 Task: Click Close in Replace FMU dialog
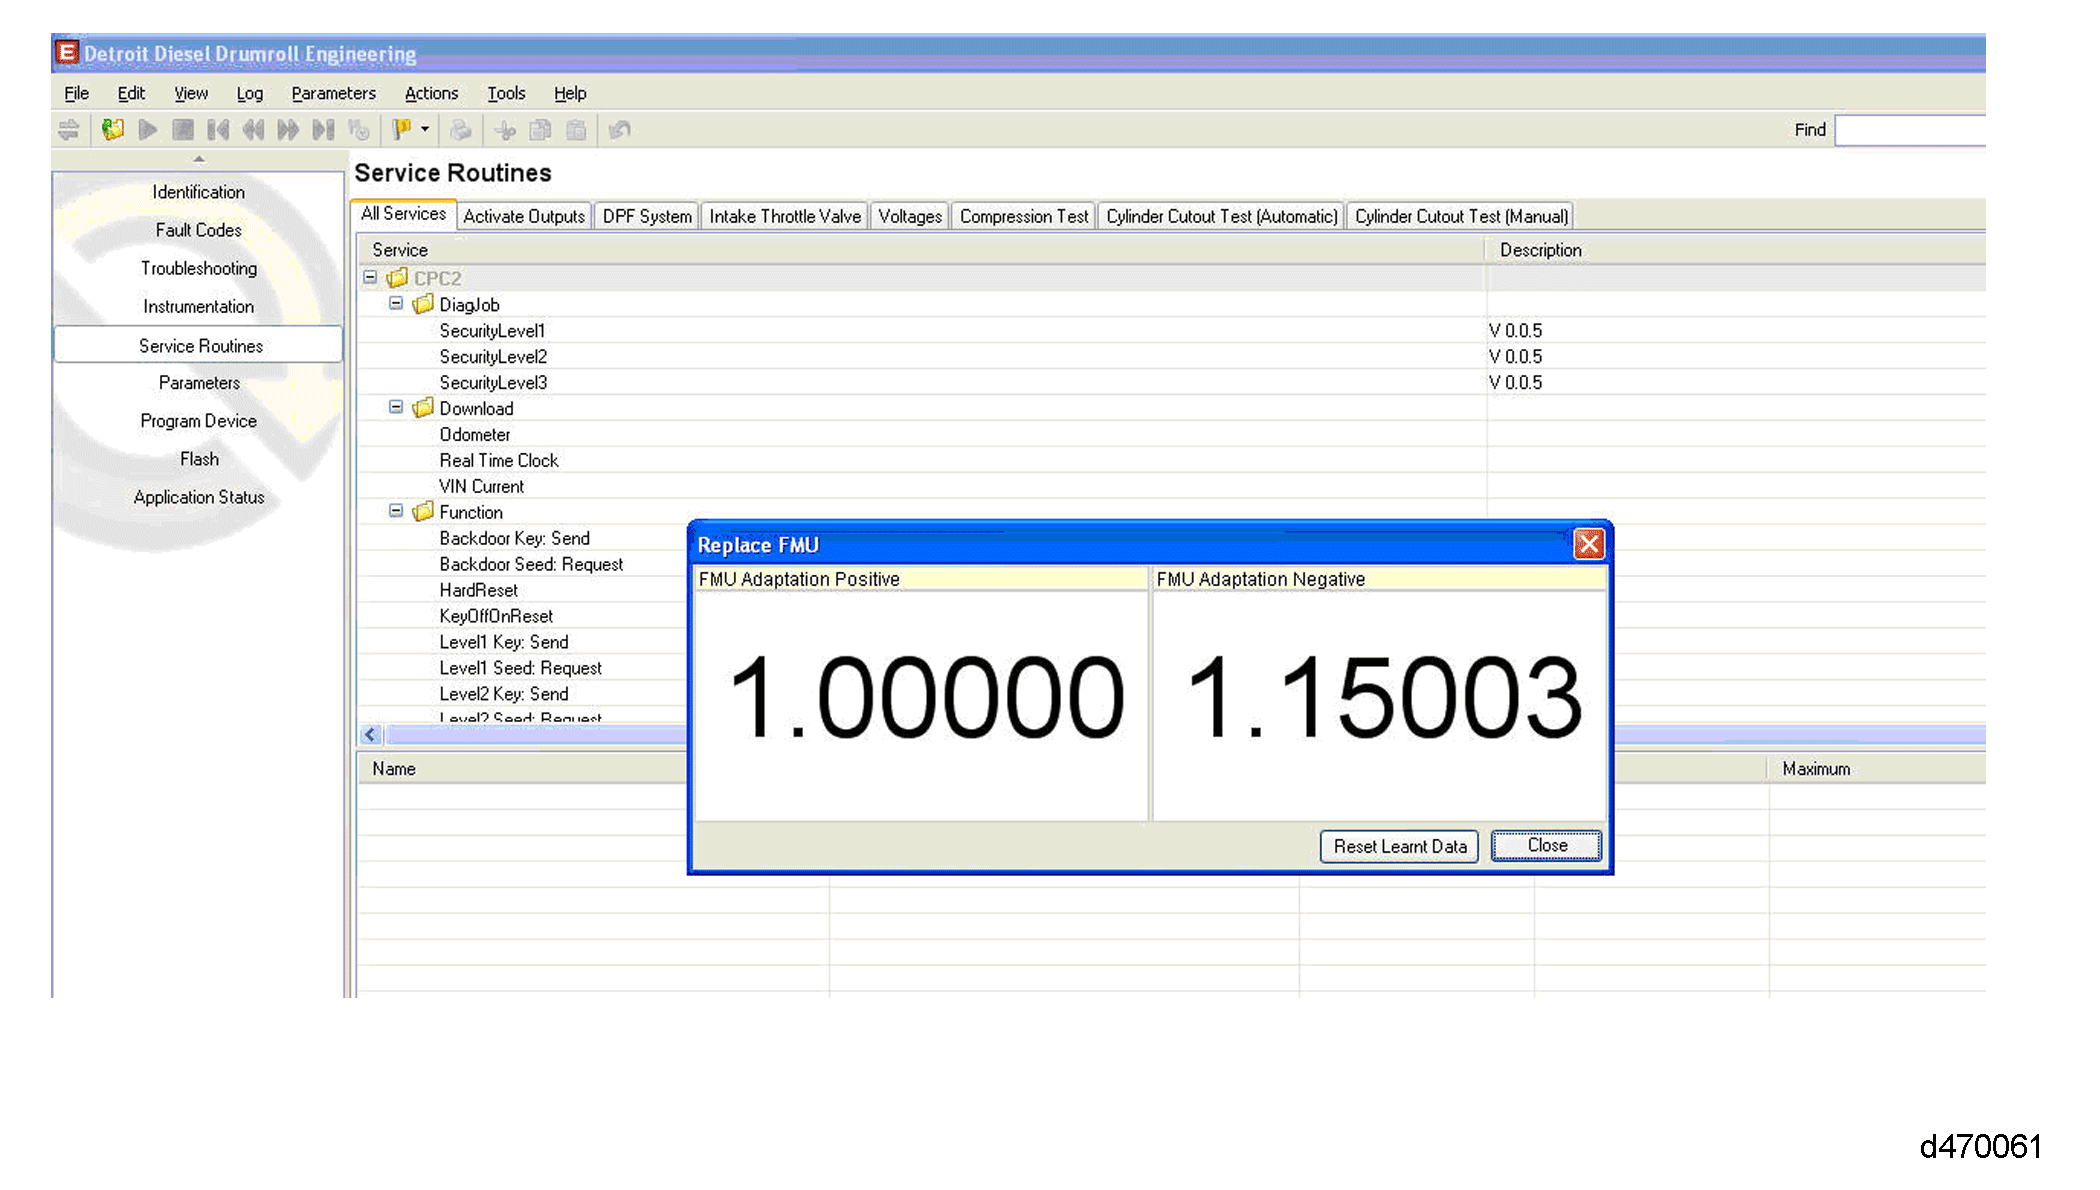pyautogui.click(x=1546, y=846)
